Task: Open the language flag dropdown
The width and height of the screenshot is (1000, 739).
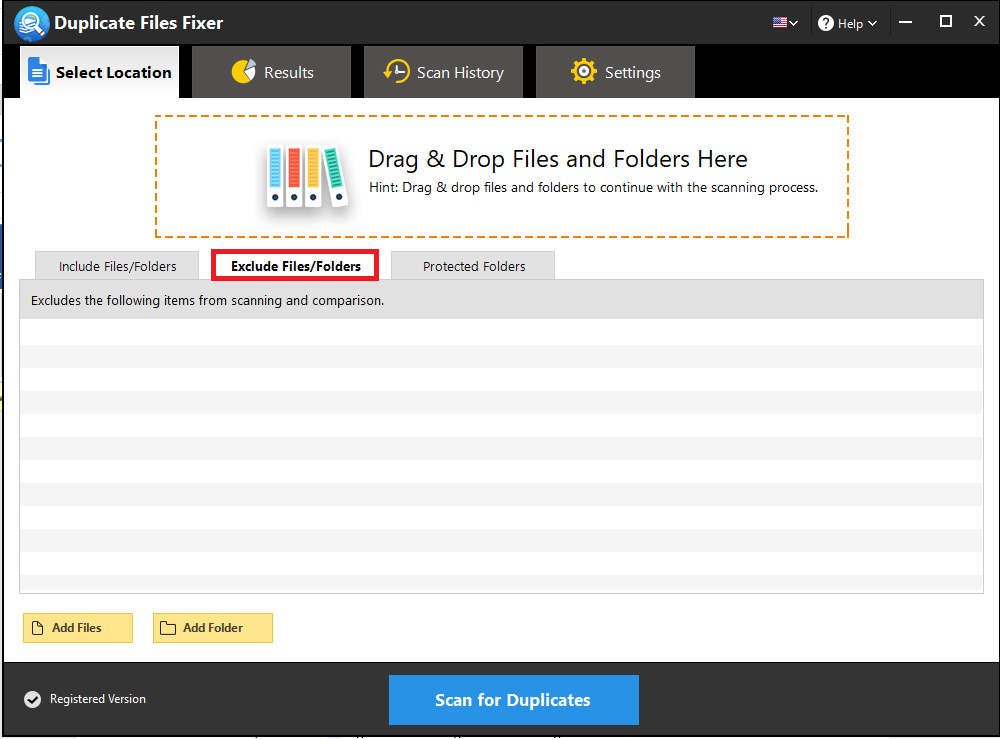Action: 785,23
